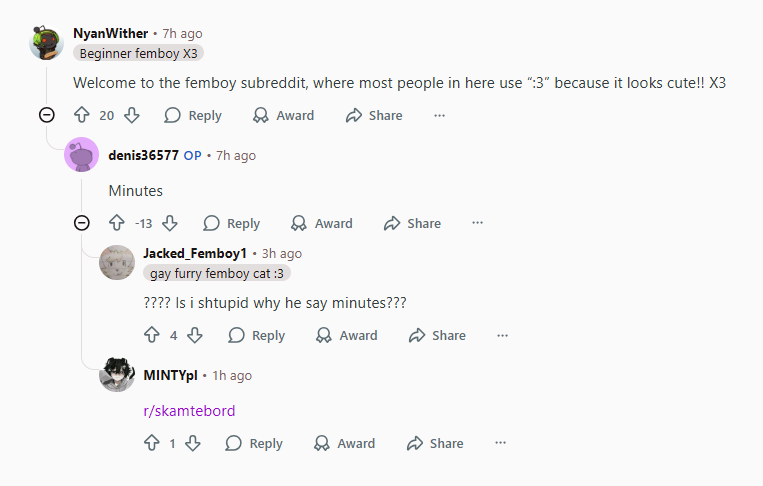Screen dimensions: 763x486
Task: Downvote MINTYpl's comment
Action: pyautogui.click(x=194, y=443)
